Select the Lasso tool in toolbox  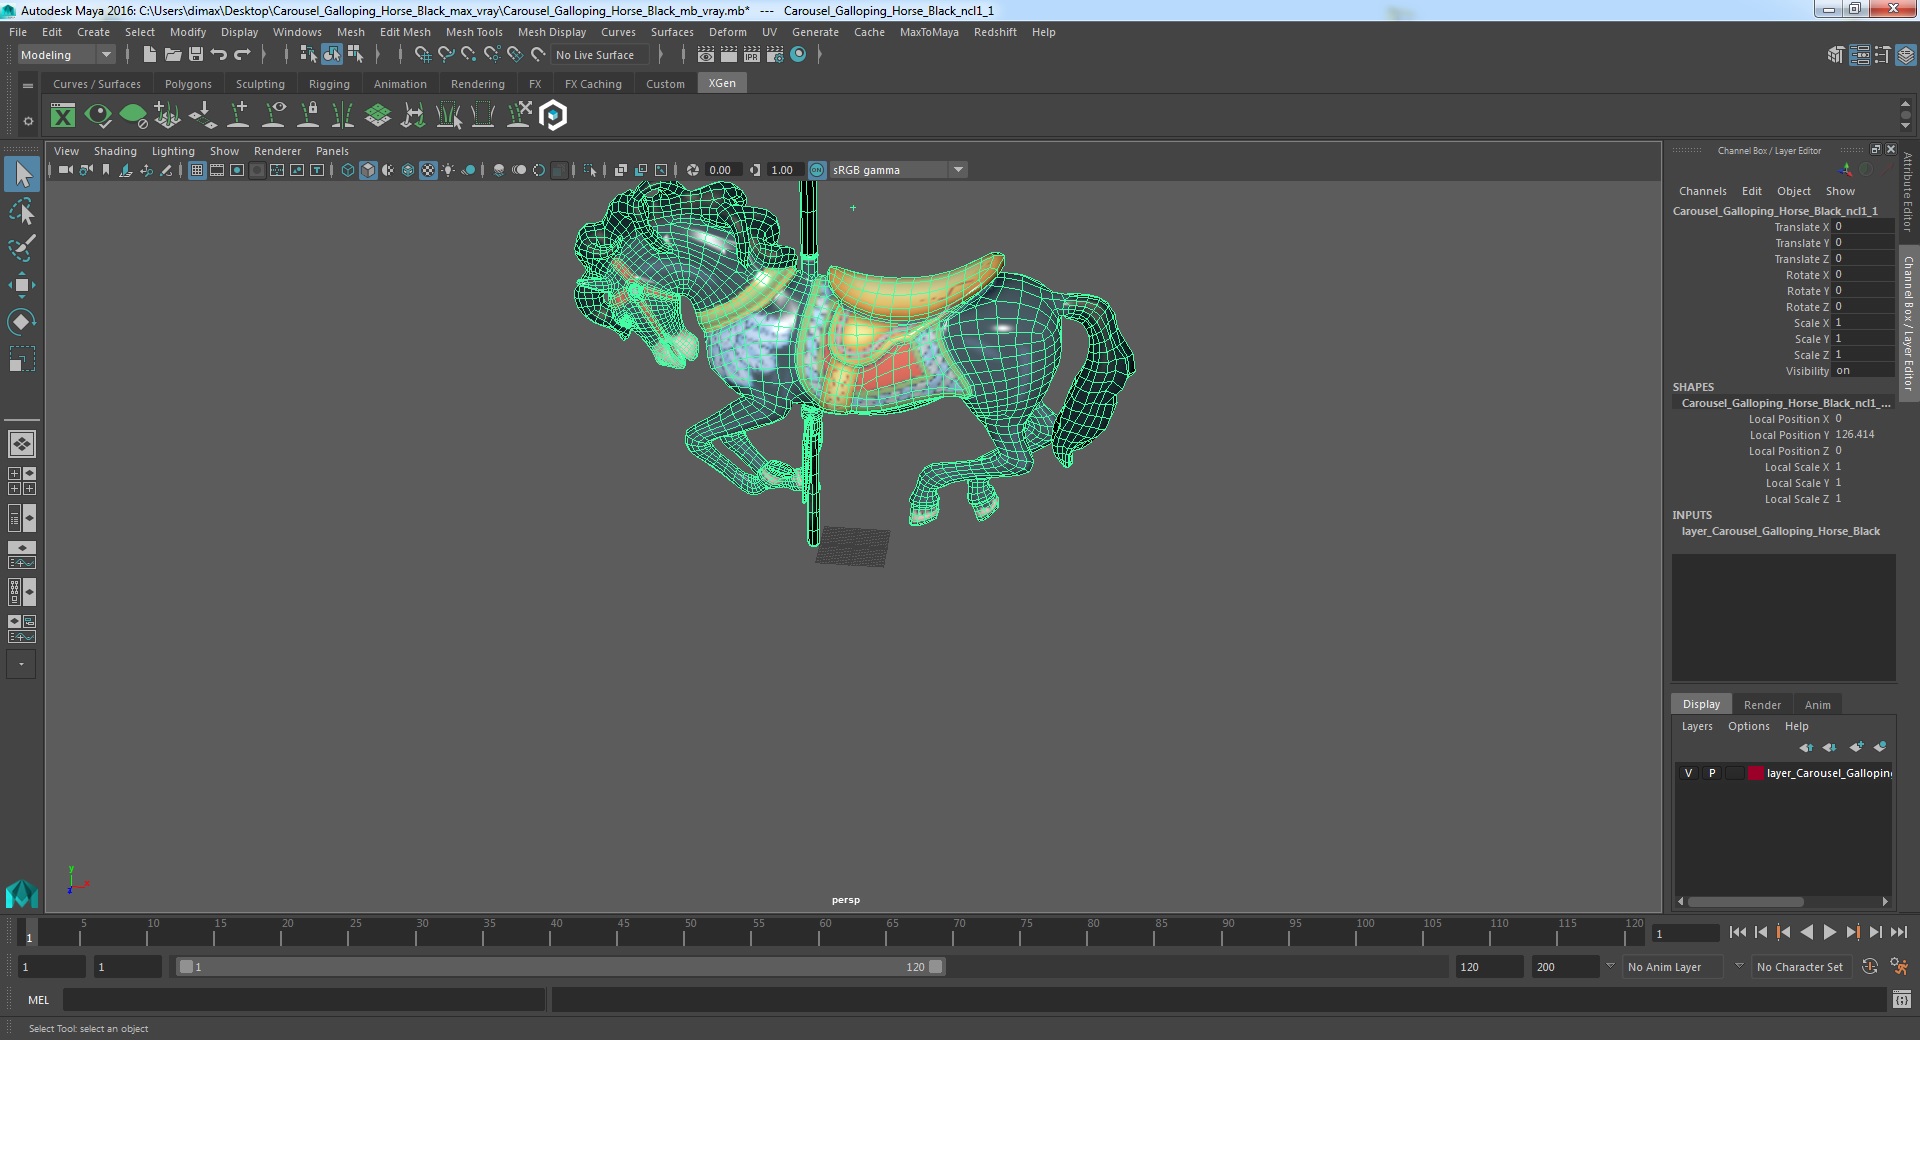(x=21, y=212)
